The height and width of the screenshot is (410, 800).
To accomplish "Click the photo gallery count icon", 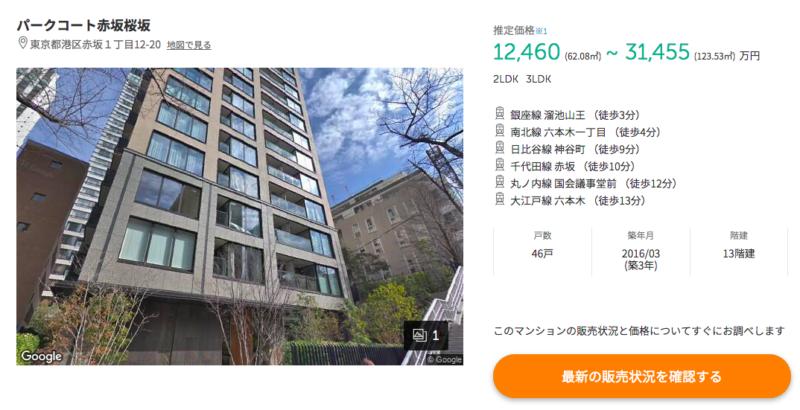I will click(x=426, y=336).
